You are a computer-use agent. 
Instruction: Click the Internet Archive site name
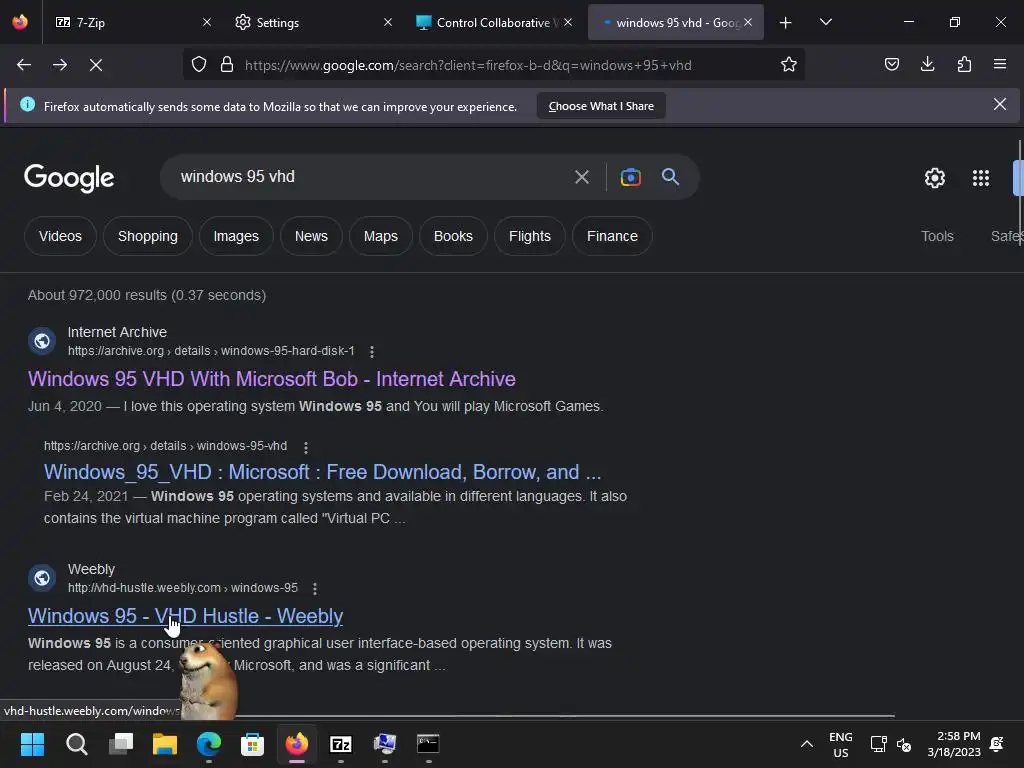coord(118,332)
